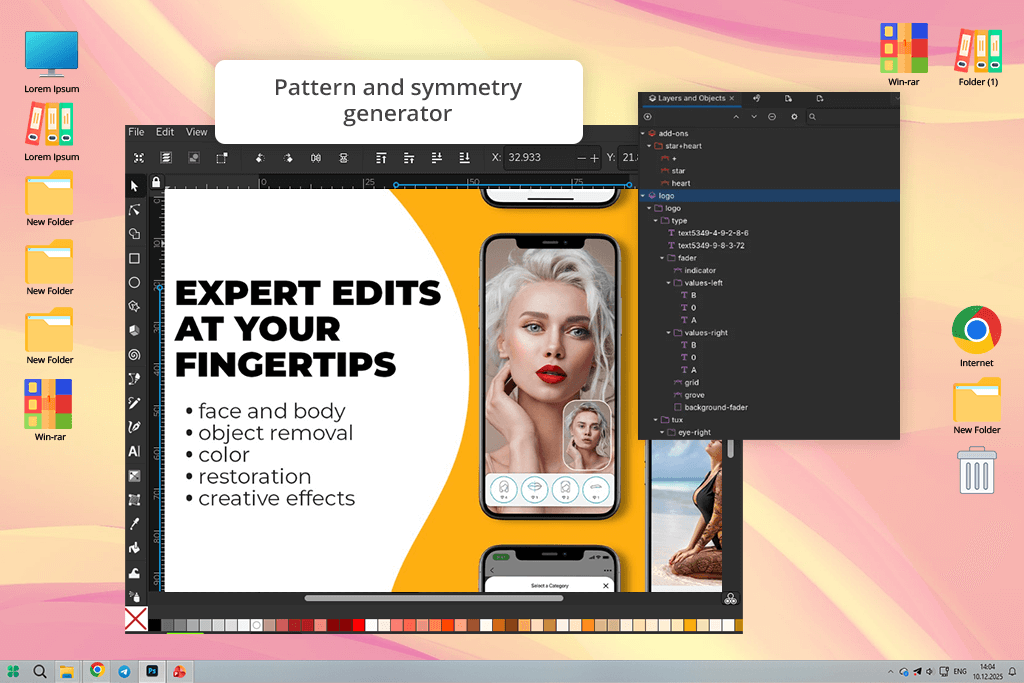Select the Pencil freehand tool

click(x=135, y=403)
